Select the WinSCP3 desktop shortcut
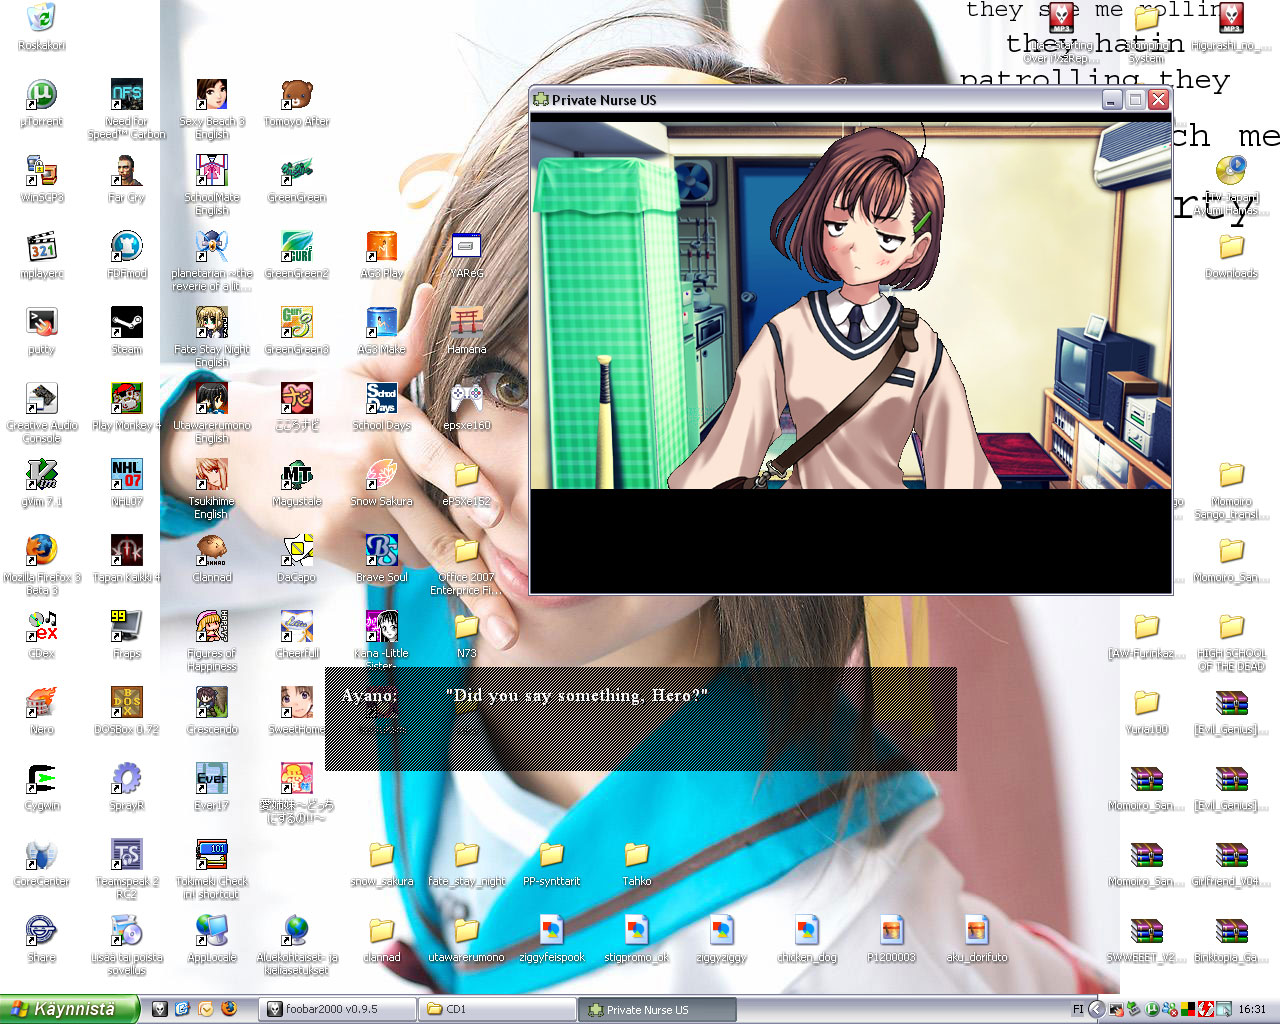The height and width of the screenshot is (1024, 1280). pyautogui.click(x=41, y=171)
